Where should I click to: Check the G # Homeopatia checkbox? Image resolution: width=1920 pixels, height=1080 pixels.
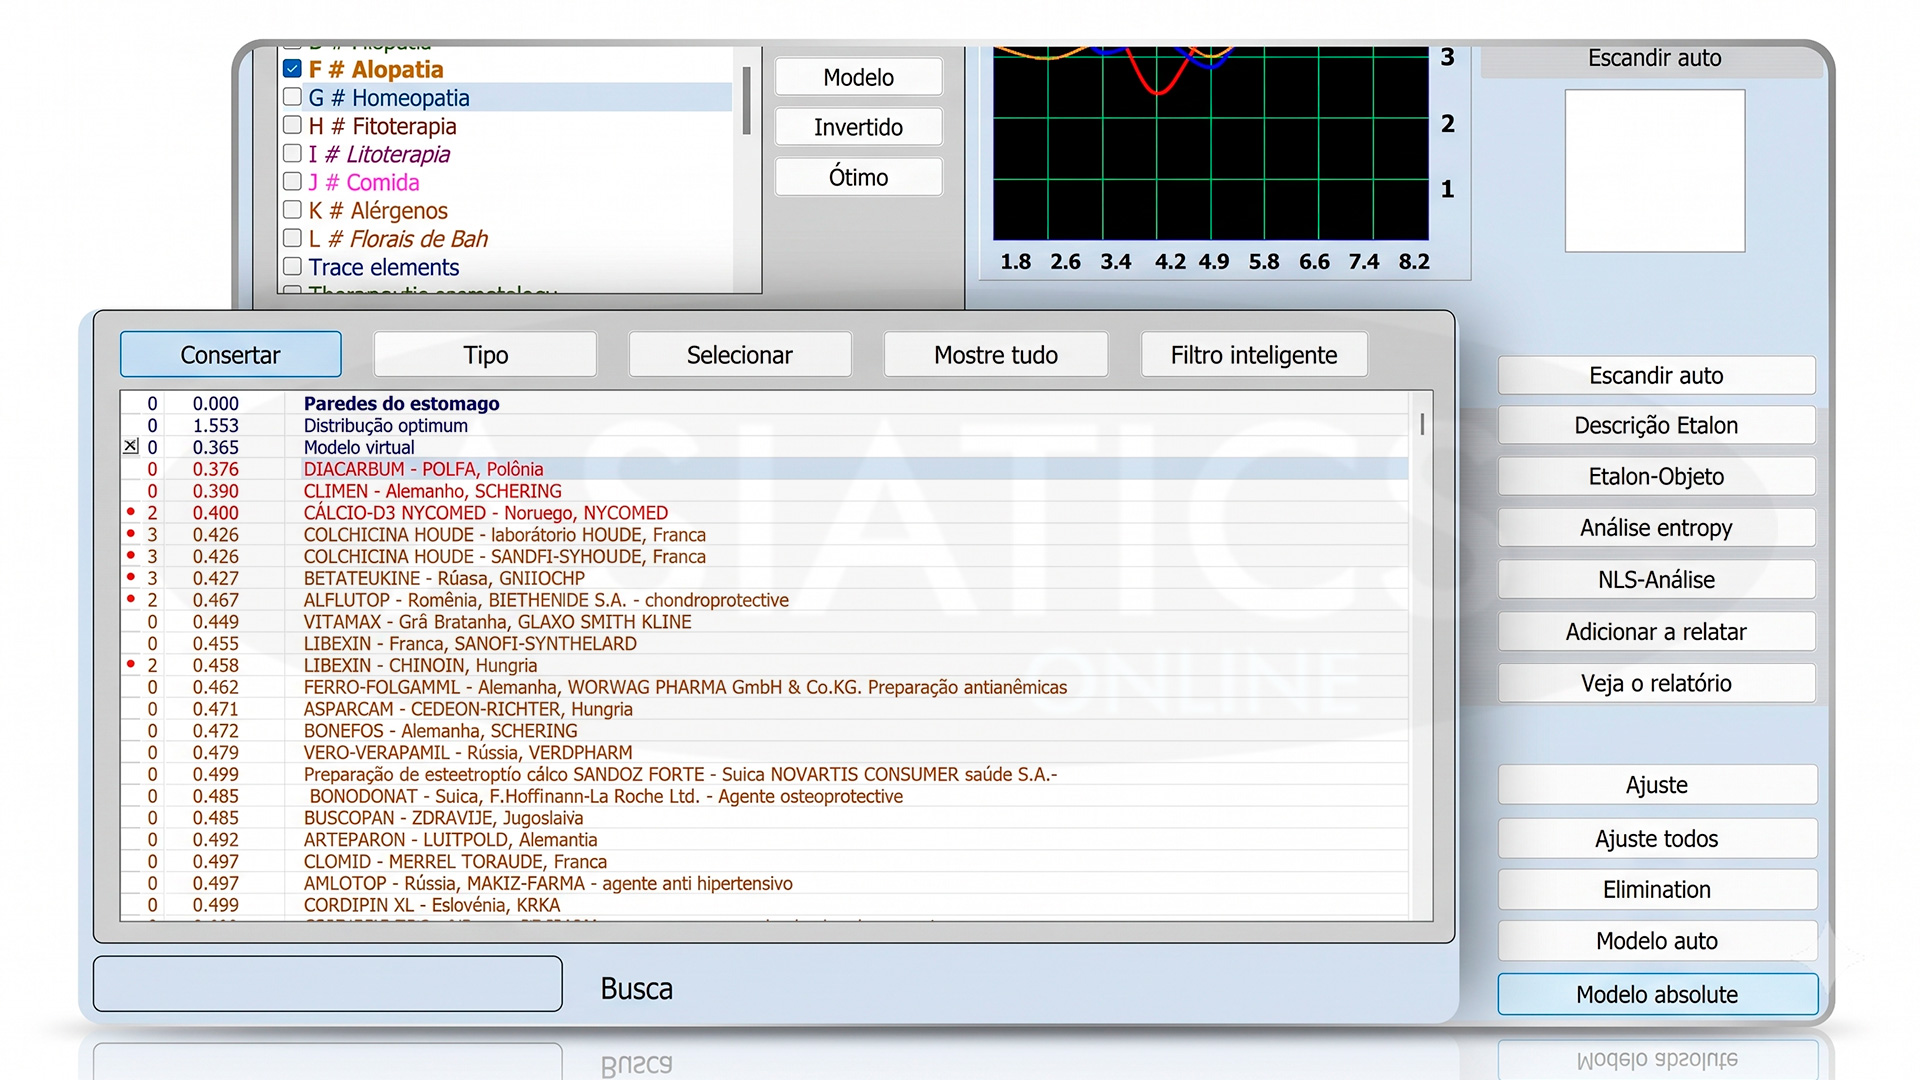point(292,97)
